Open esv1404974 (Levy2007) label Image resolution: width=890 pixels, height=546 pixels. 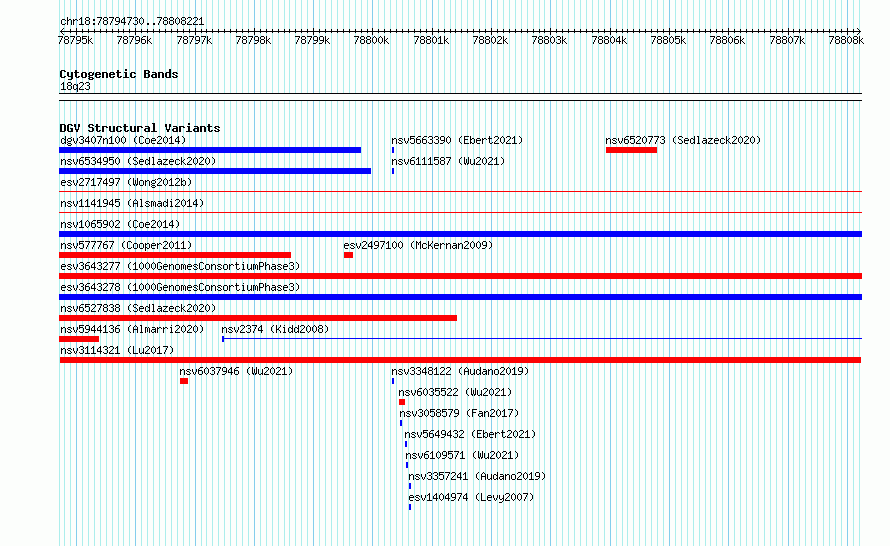point(471,497)
